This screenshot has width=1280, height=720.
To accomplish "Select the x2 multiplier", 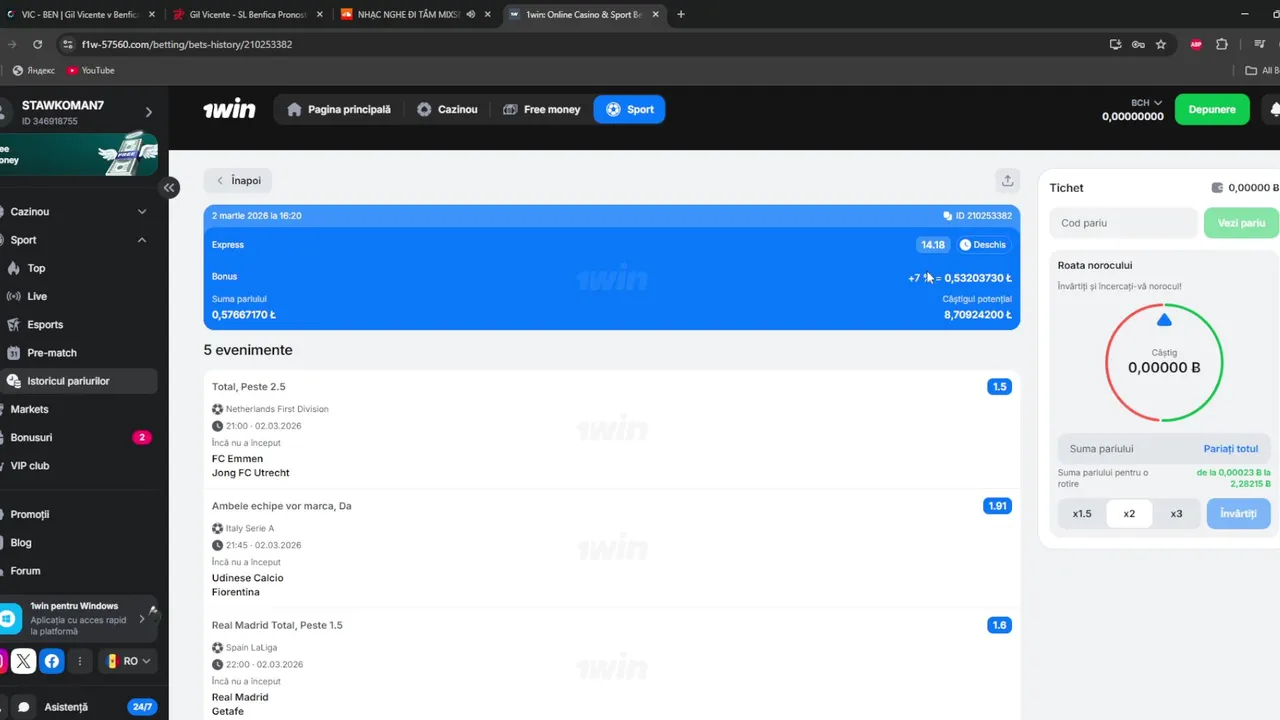I will pos(1129,513).
